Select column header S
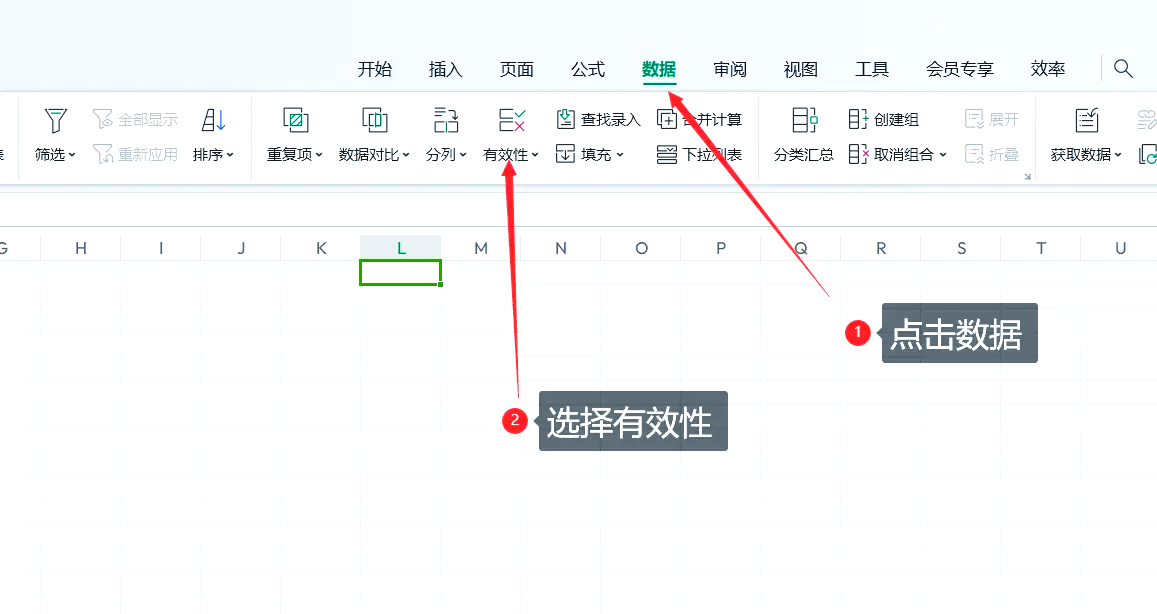Screen dimensions: 1157x614 [x=961, y=248]
